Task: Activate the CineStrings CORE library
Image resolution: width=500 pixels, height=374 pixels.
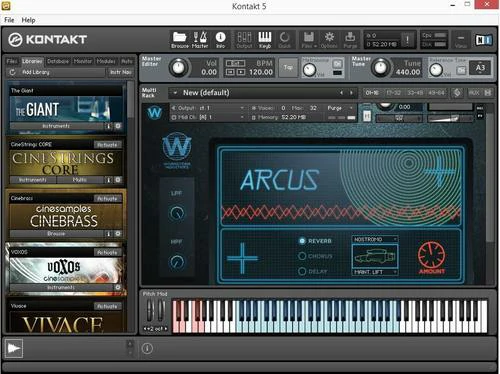Action: 107,145
